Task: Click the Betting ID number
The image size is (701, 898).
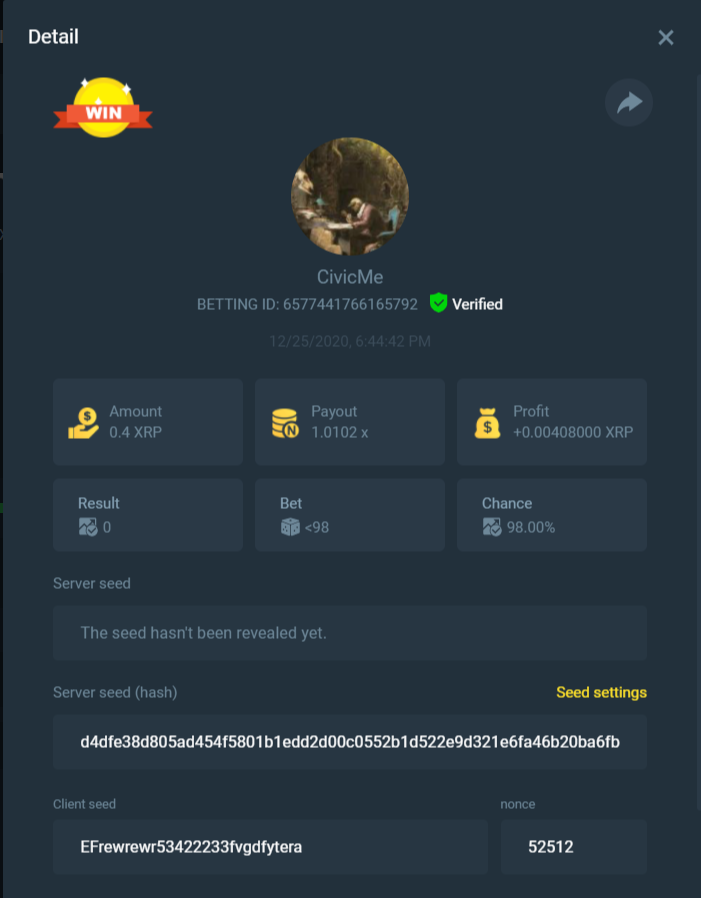Action: tap(350, 304)
